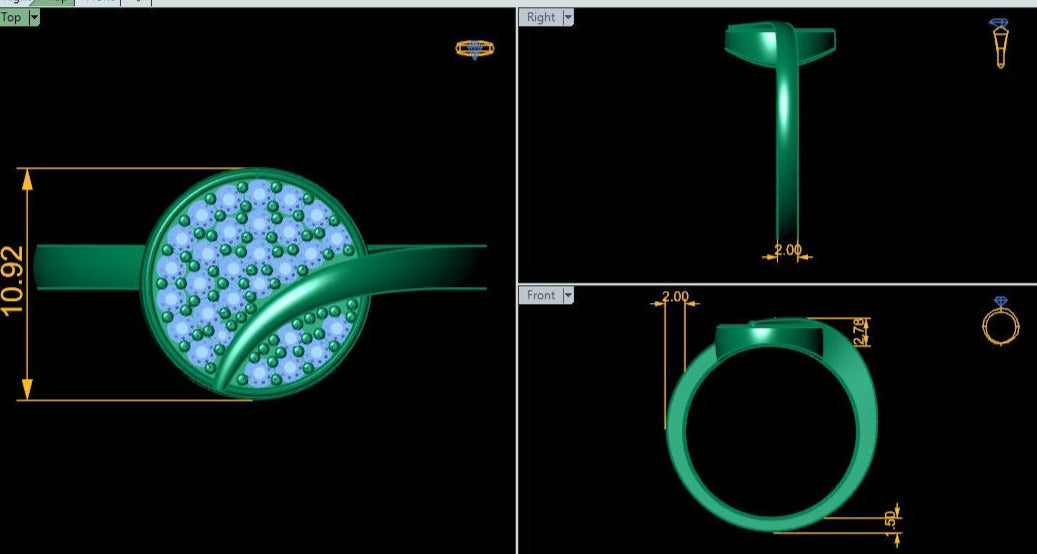
Task: Click the ring front-view icon in Front viewport
Action: click(x=1001, y=321)
